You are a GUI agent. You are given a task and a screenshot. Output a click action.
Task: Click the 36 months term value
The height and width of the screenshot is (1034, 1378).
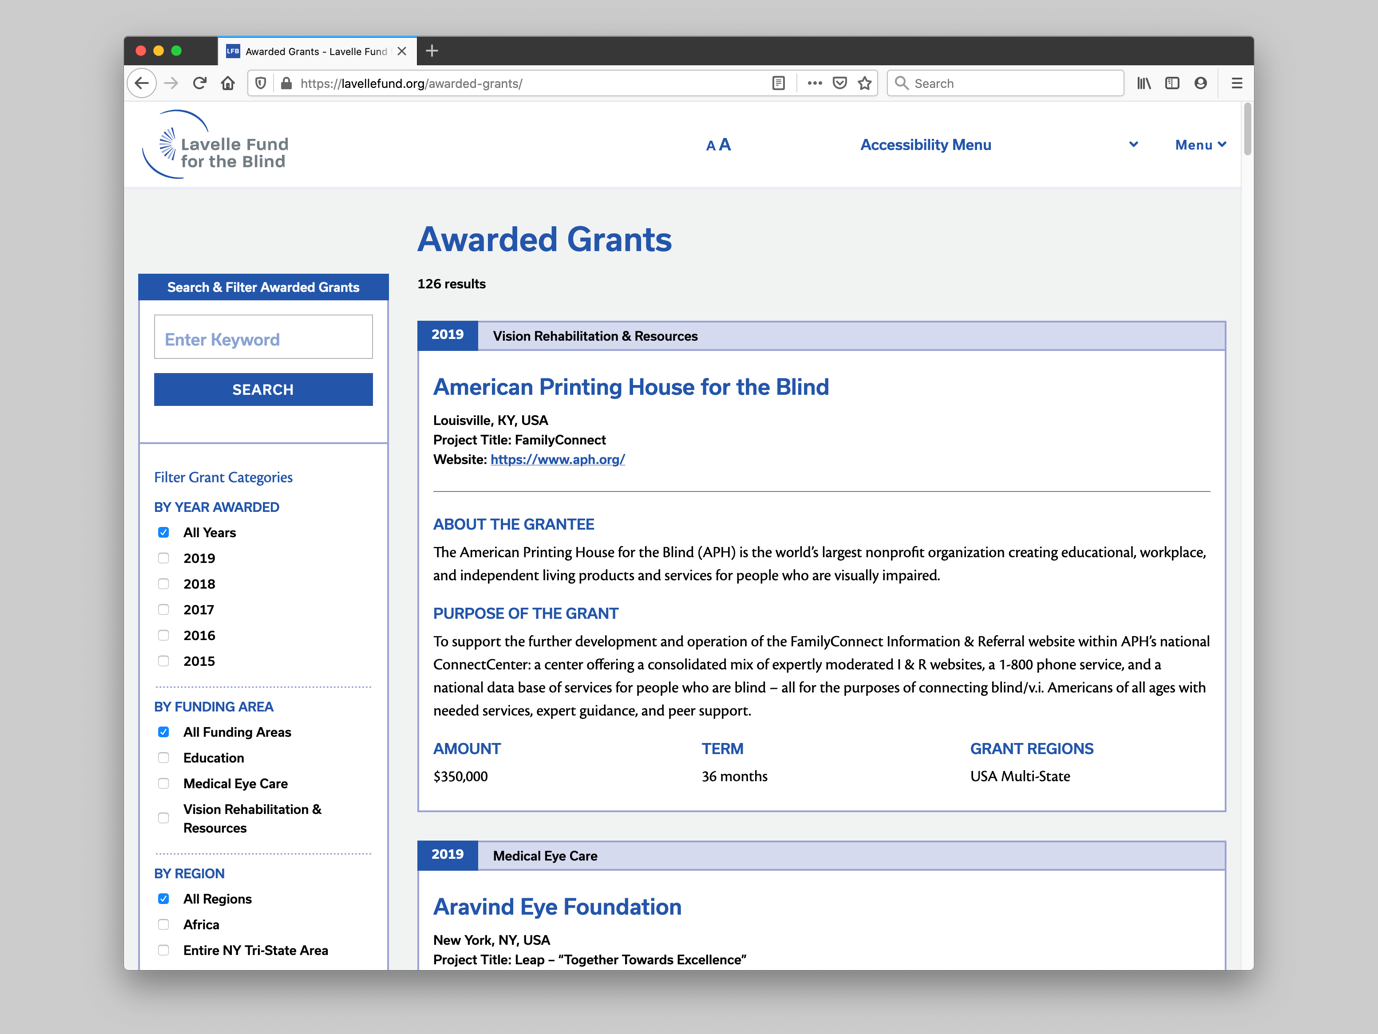tap(735, 777)
